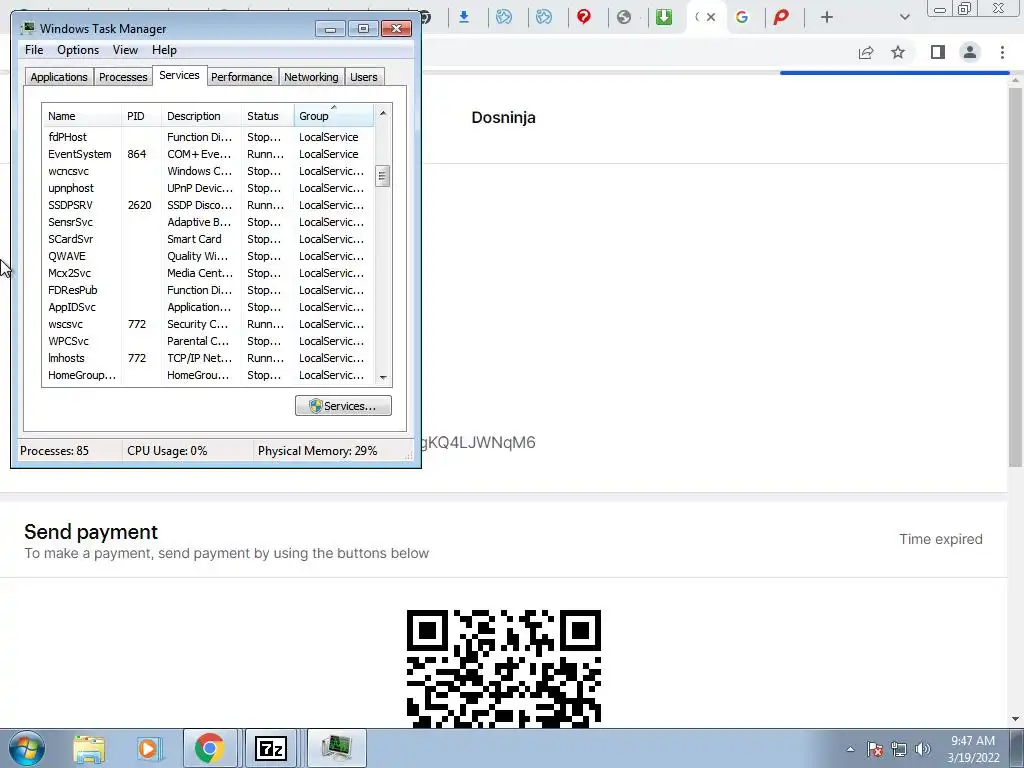
Task: Open the green download-arrow browser tab
Action: click(664, 17)
